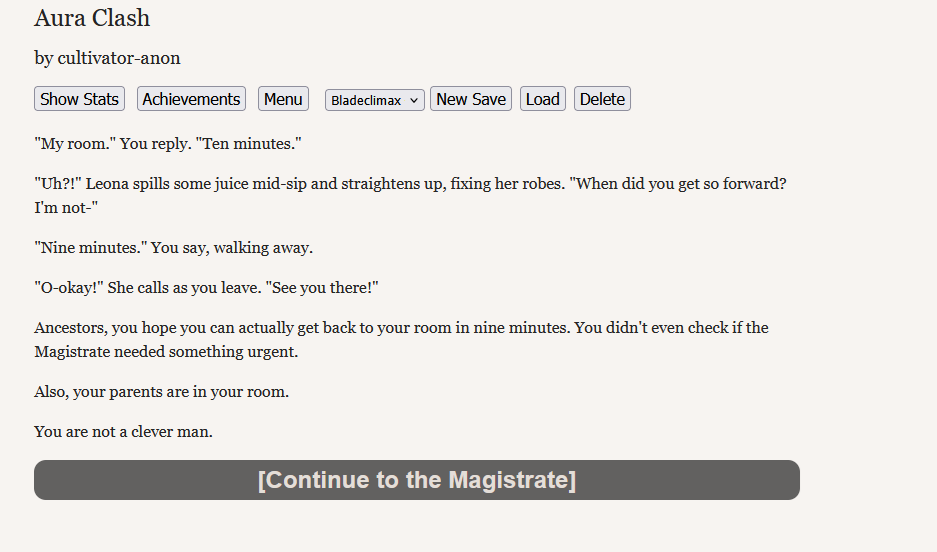The image size is (937, 552).
Task: Delete the selected save
Action: (602, 99)
